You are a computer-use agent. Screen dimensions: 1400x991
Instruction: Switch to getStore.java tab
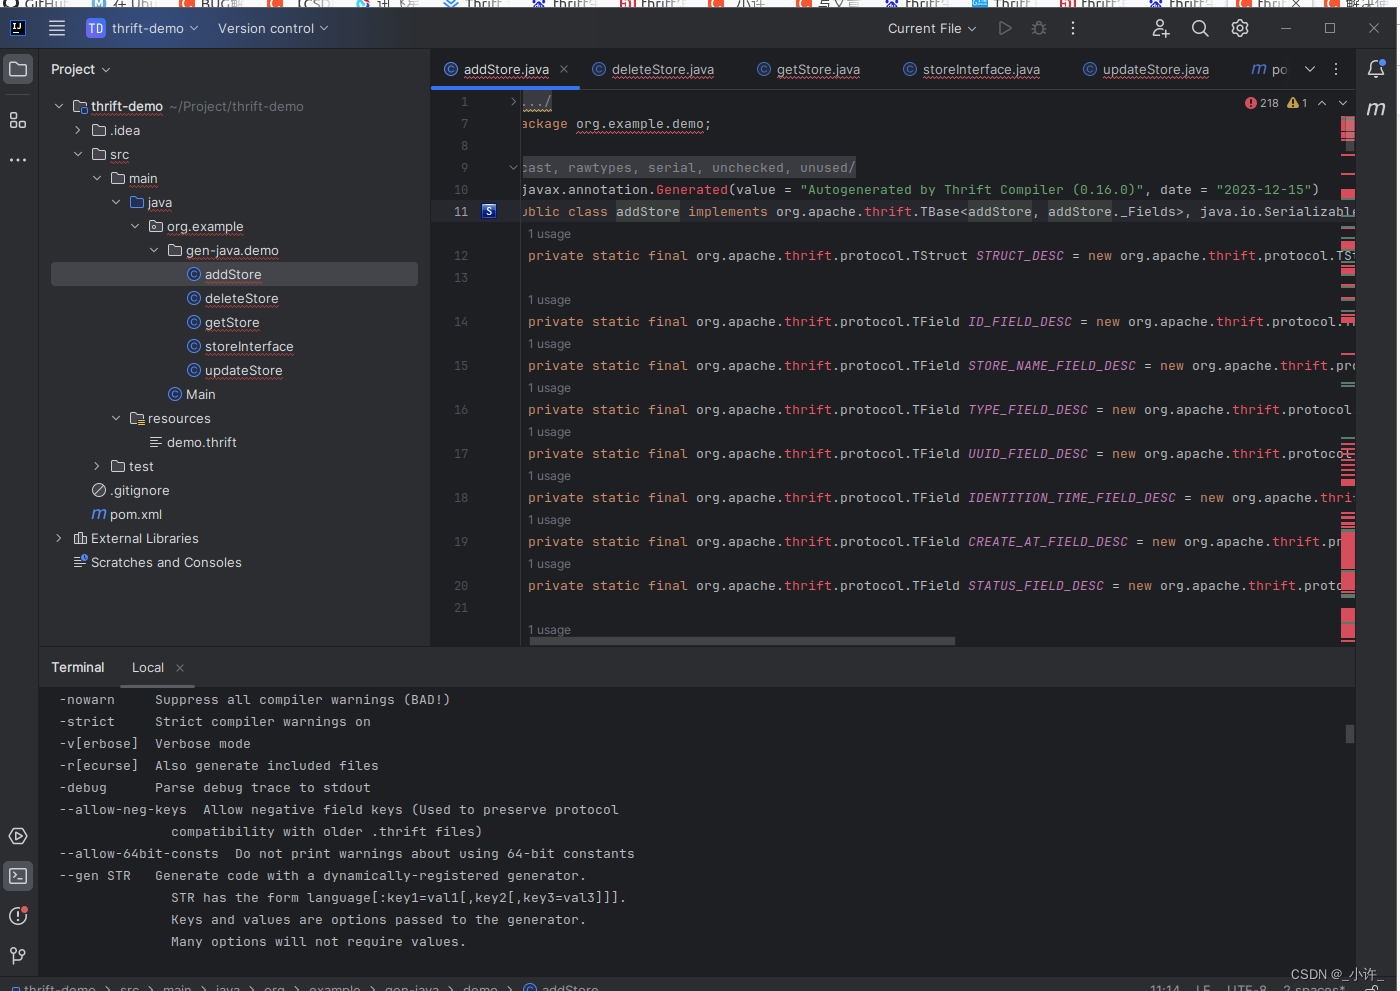pyautogui.click(x=808, y=69)
